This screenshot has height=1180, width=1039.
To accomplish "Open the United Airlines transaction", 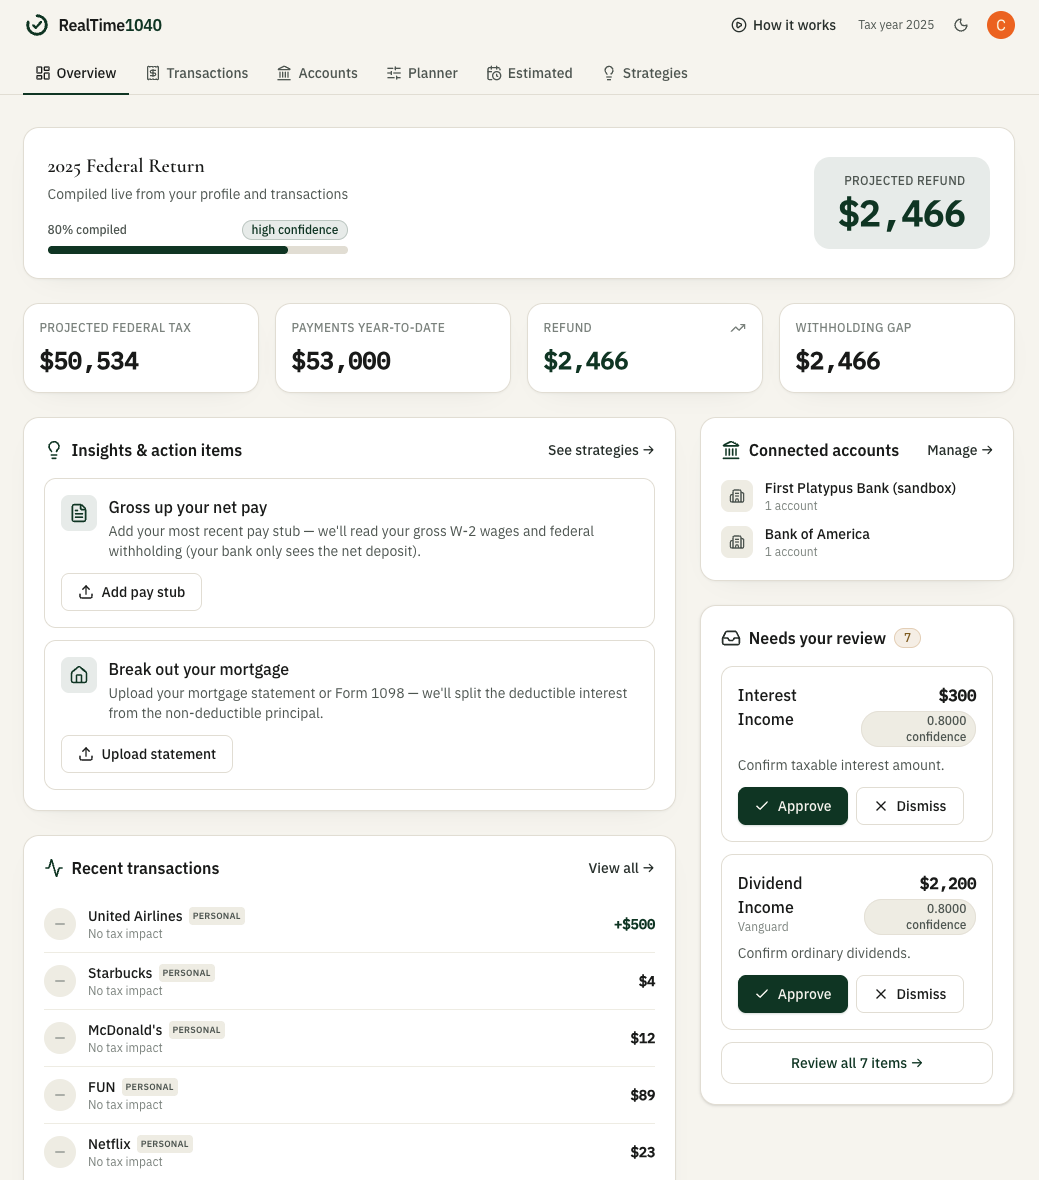I will click(x=350, y=924).
